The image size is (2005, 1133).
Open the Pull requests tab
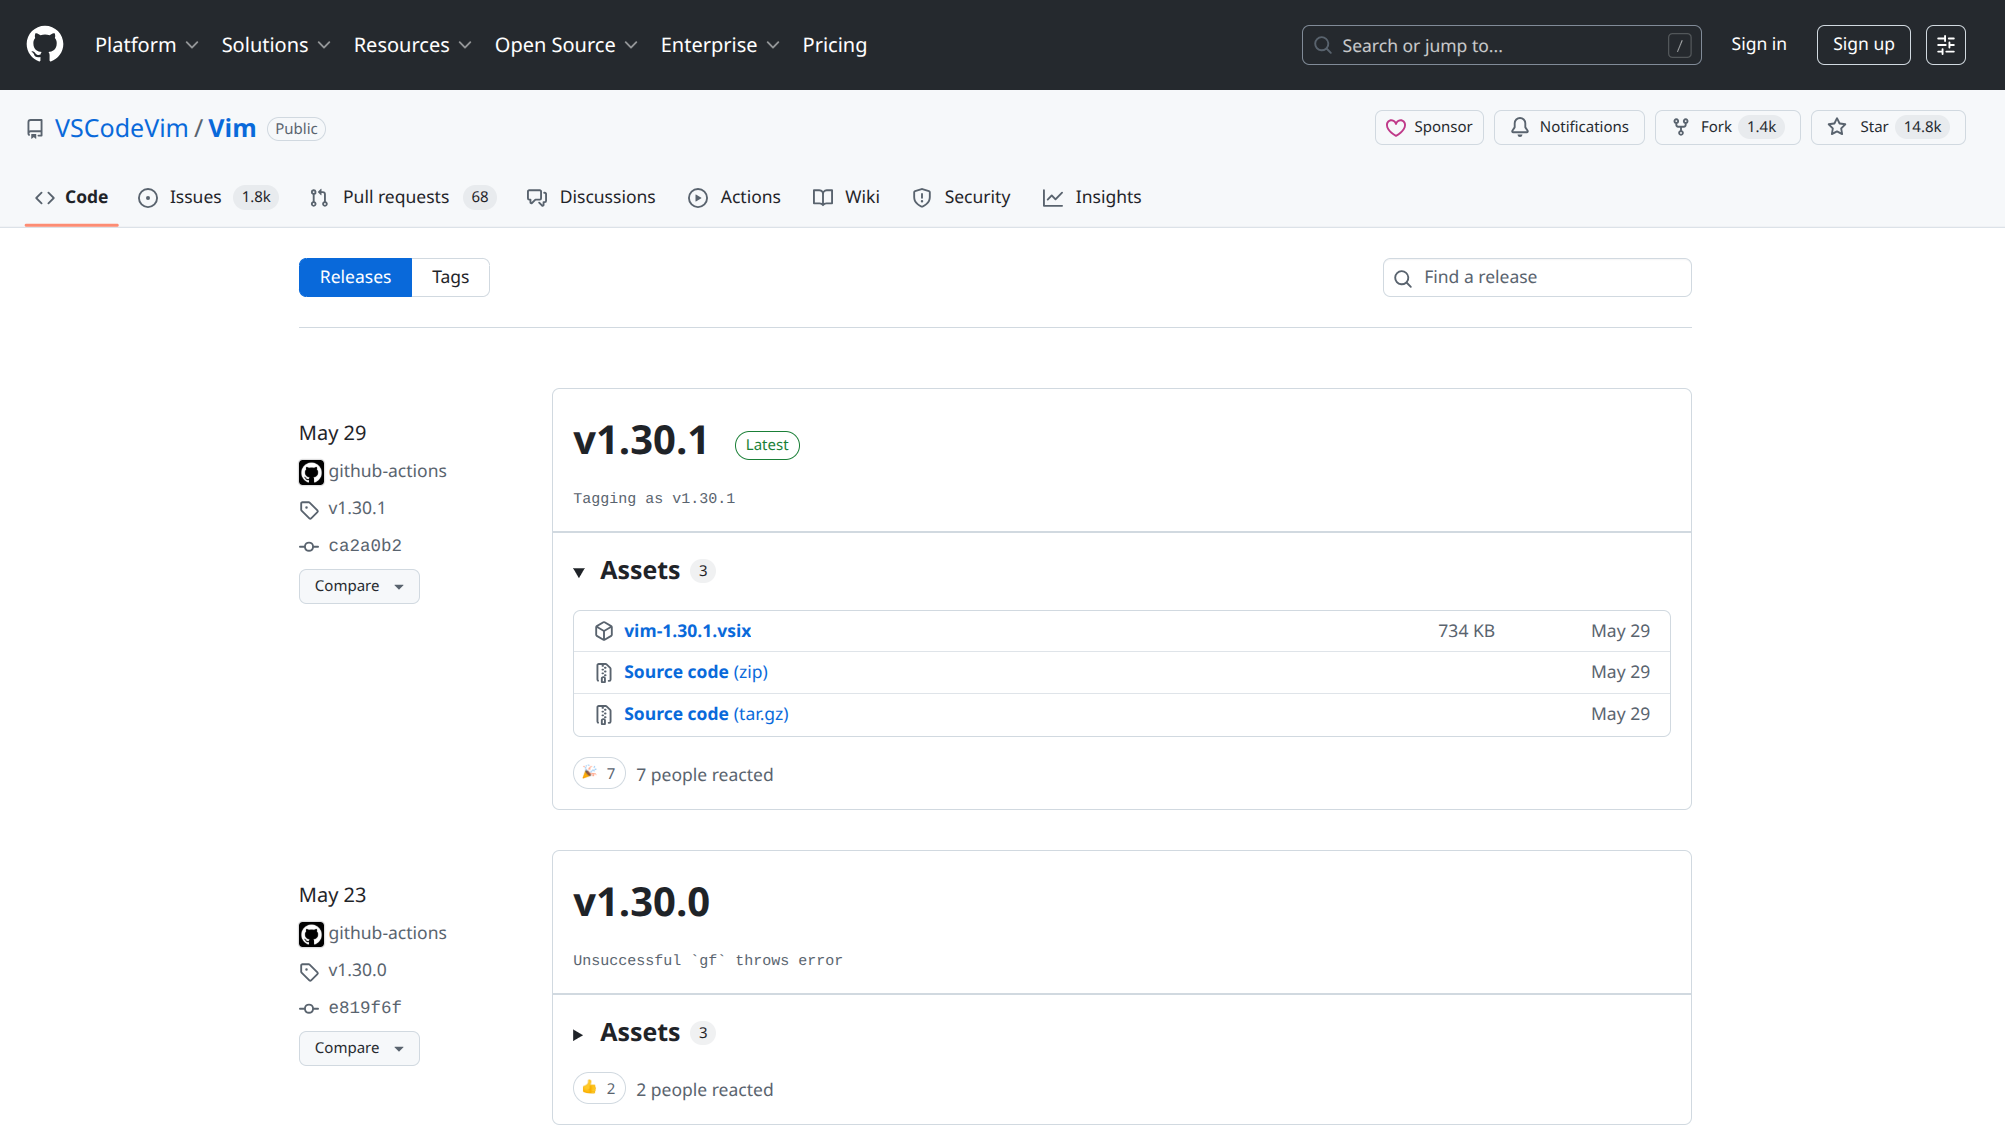point(395,197)
